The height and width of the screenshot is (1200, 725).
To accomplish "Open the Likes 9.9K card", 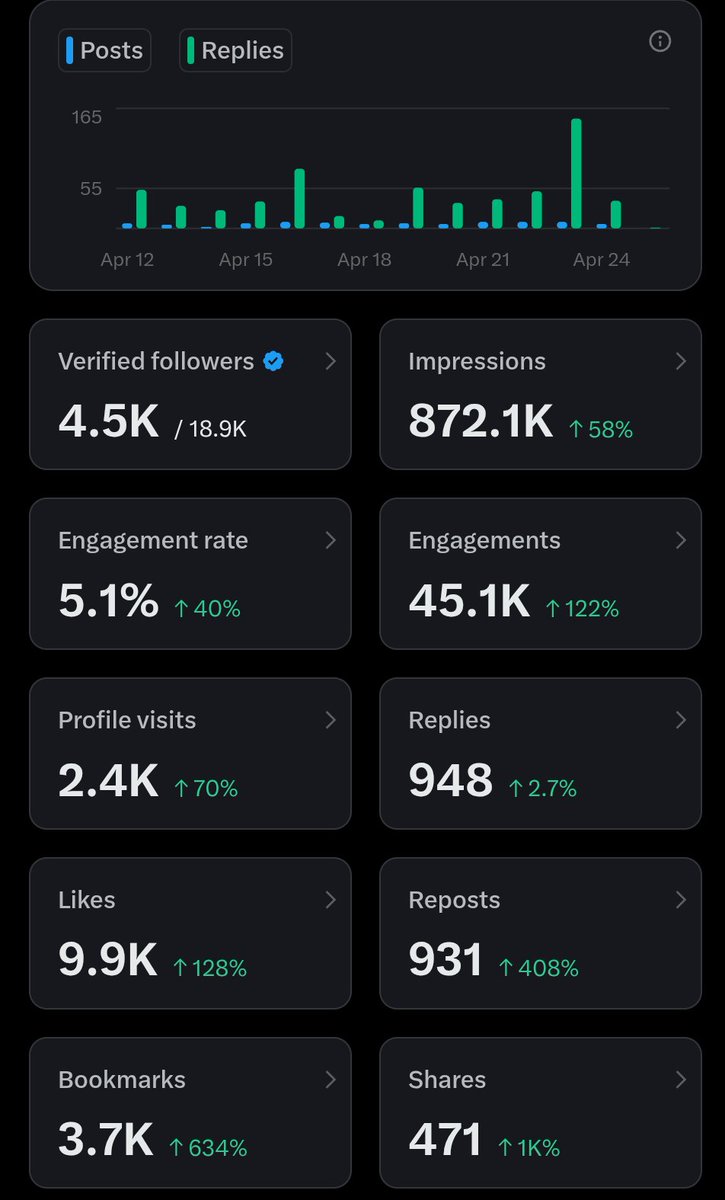I will pos(190,934).
